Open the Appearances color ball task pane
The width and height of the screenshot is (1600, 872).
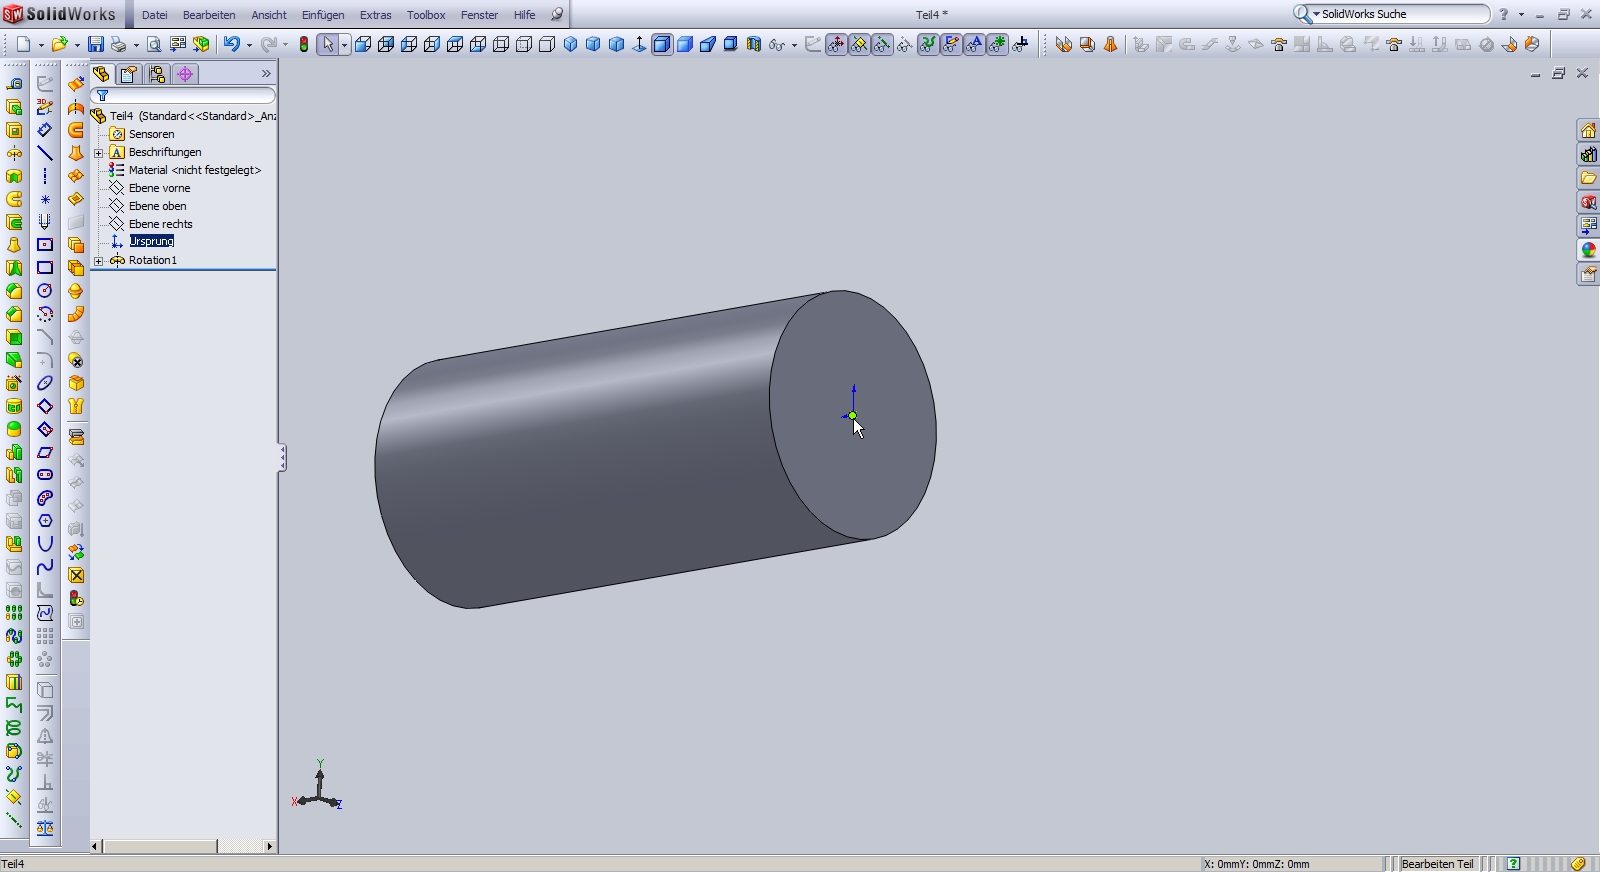1588,250
